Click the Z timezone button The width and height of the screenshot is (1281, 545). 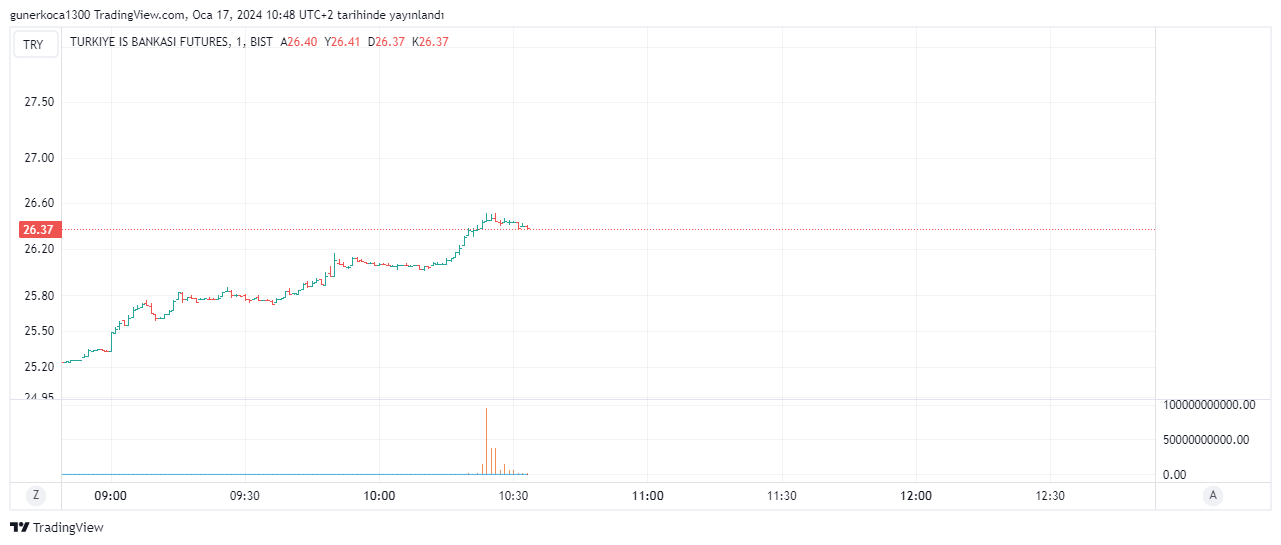click(36, 495)
